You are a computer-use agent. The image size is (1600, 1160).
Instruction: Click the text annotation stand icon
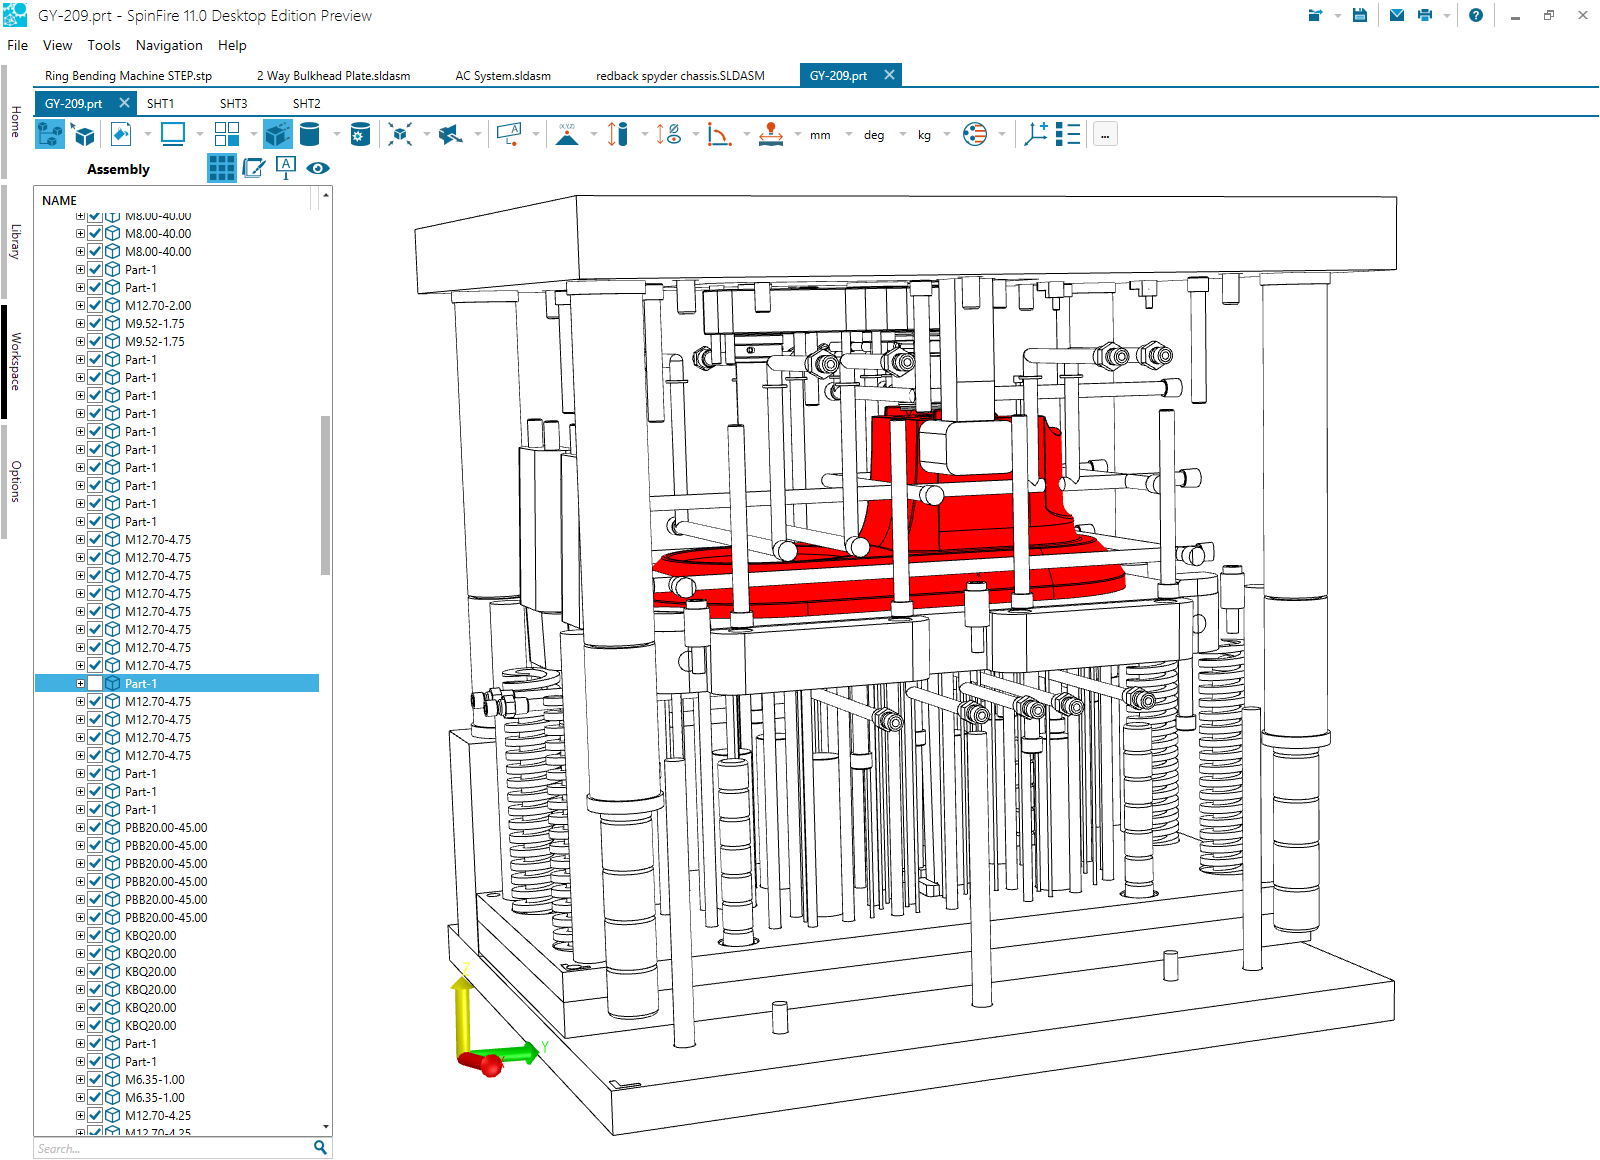click(x=286, y=168)
